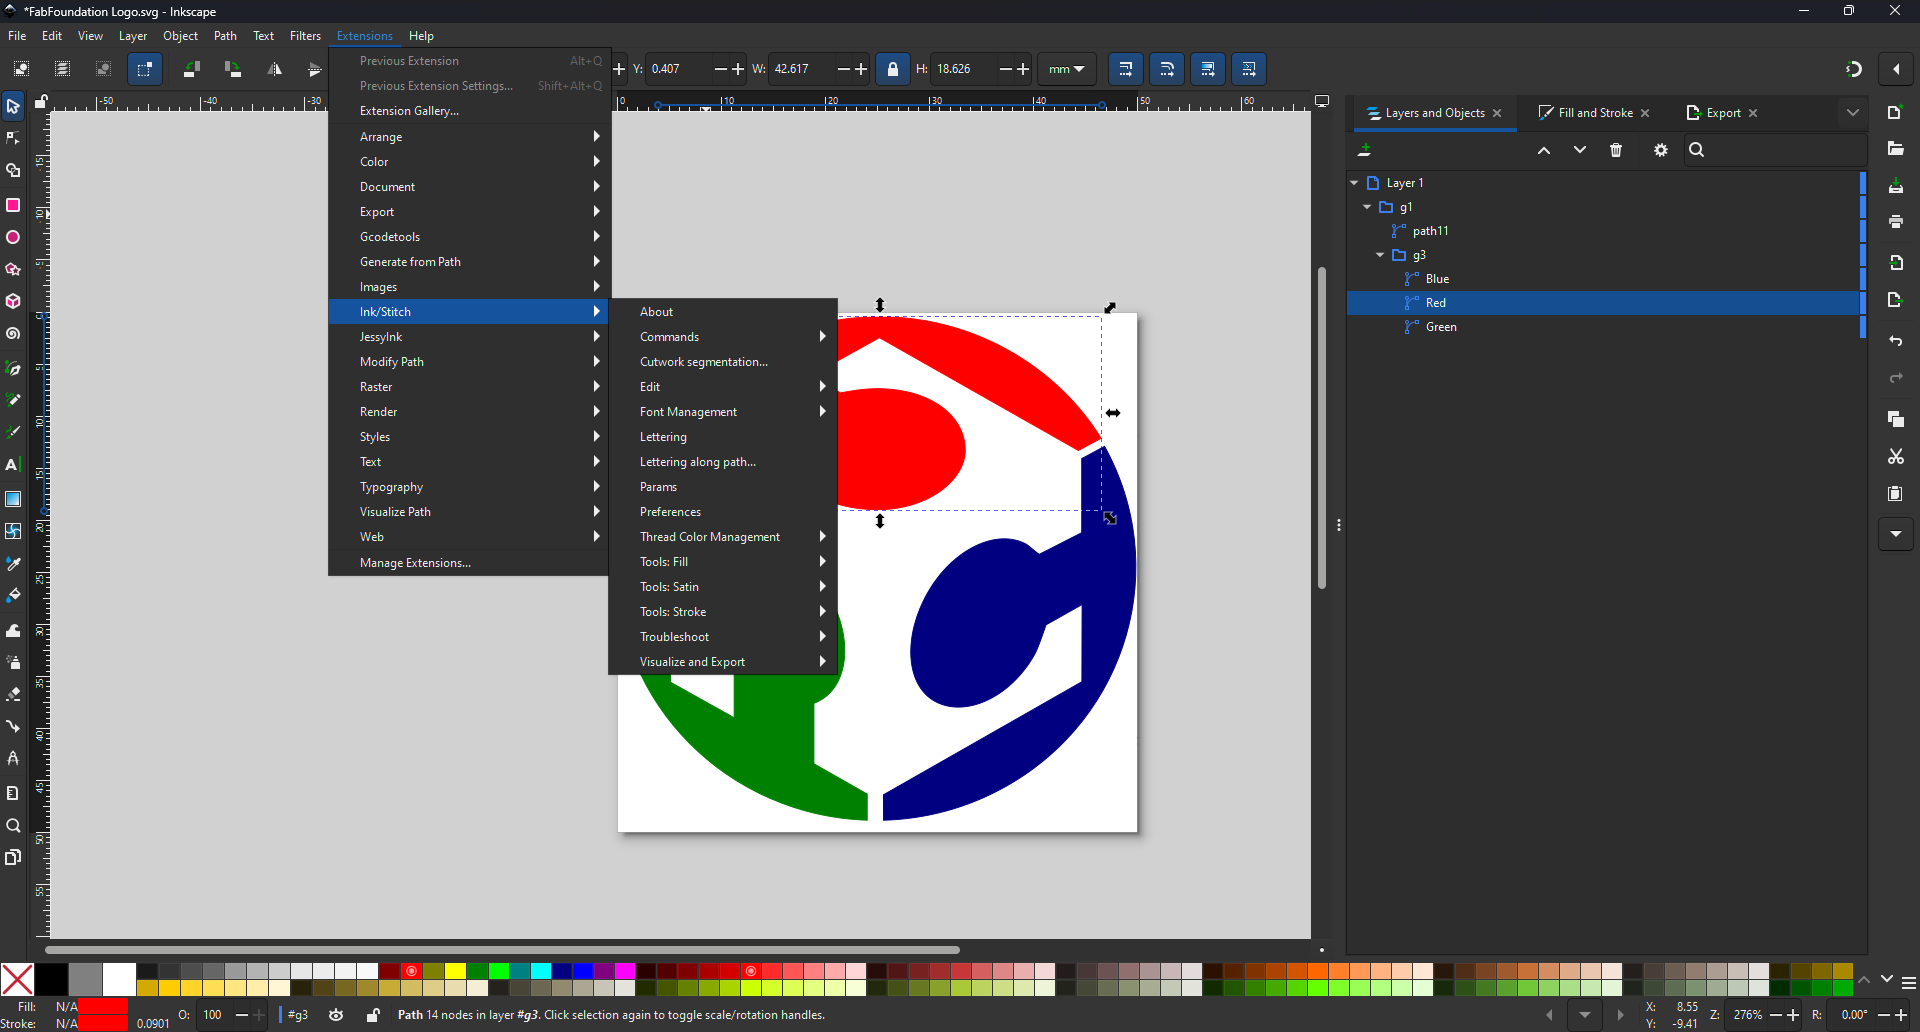Image resolution: width=1920 pixels, height=1032 pixels.
Task: Open the mm units dropdown
Action: click(1067, 69)
